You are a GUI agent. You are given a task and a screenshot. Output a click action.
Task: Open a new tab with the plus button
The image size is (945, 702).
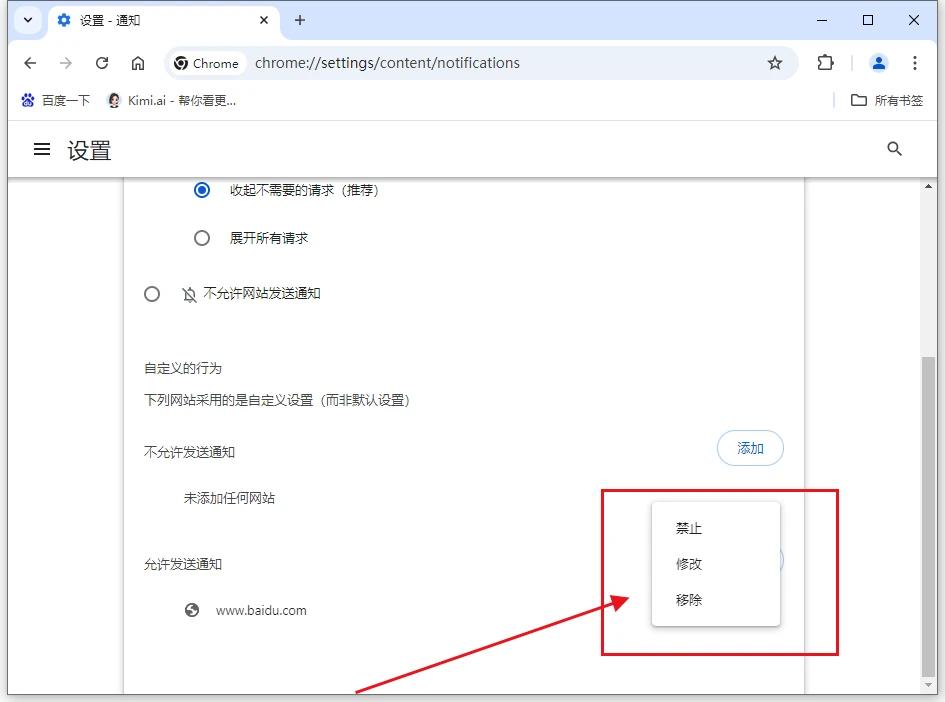click(x=300, y=20)
